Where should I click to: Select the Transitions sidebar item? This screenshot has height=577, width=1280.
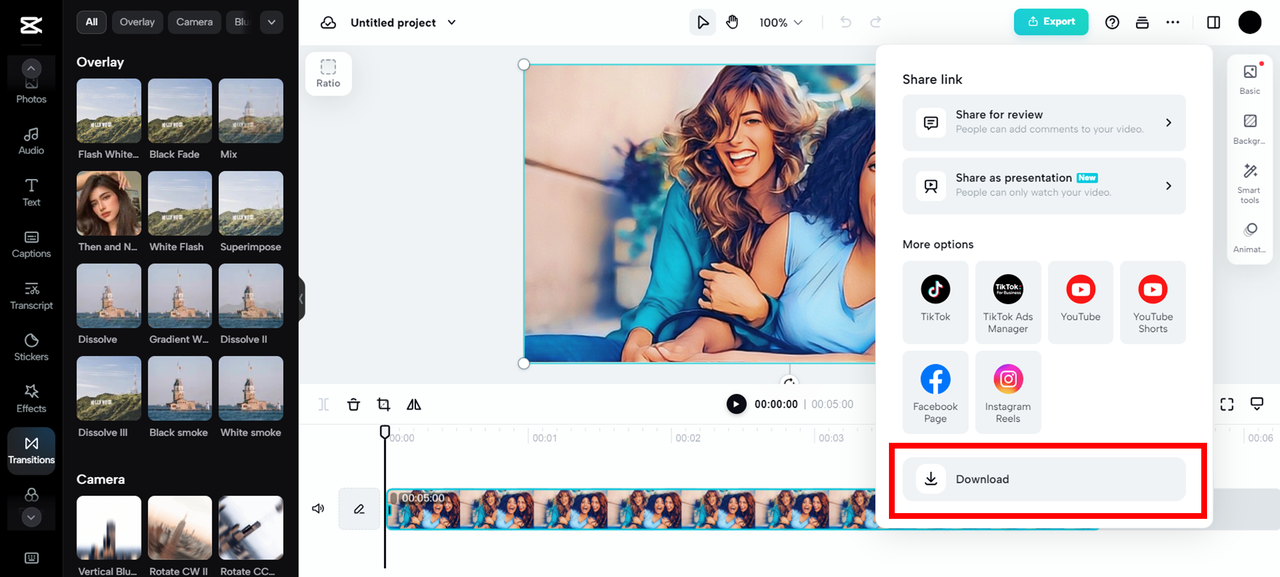coord(31,451)
